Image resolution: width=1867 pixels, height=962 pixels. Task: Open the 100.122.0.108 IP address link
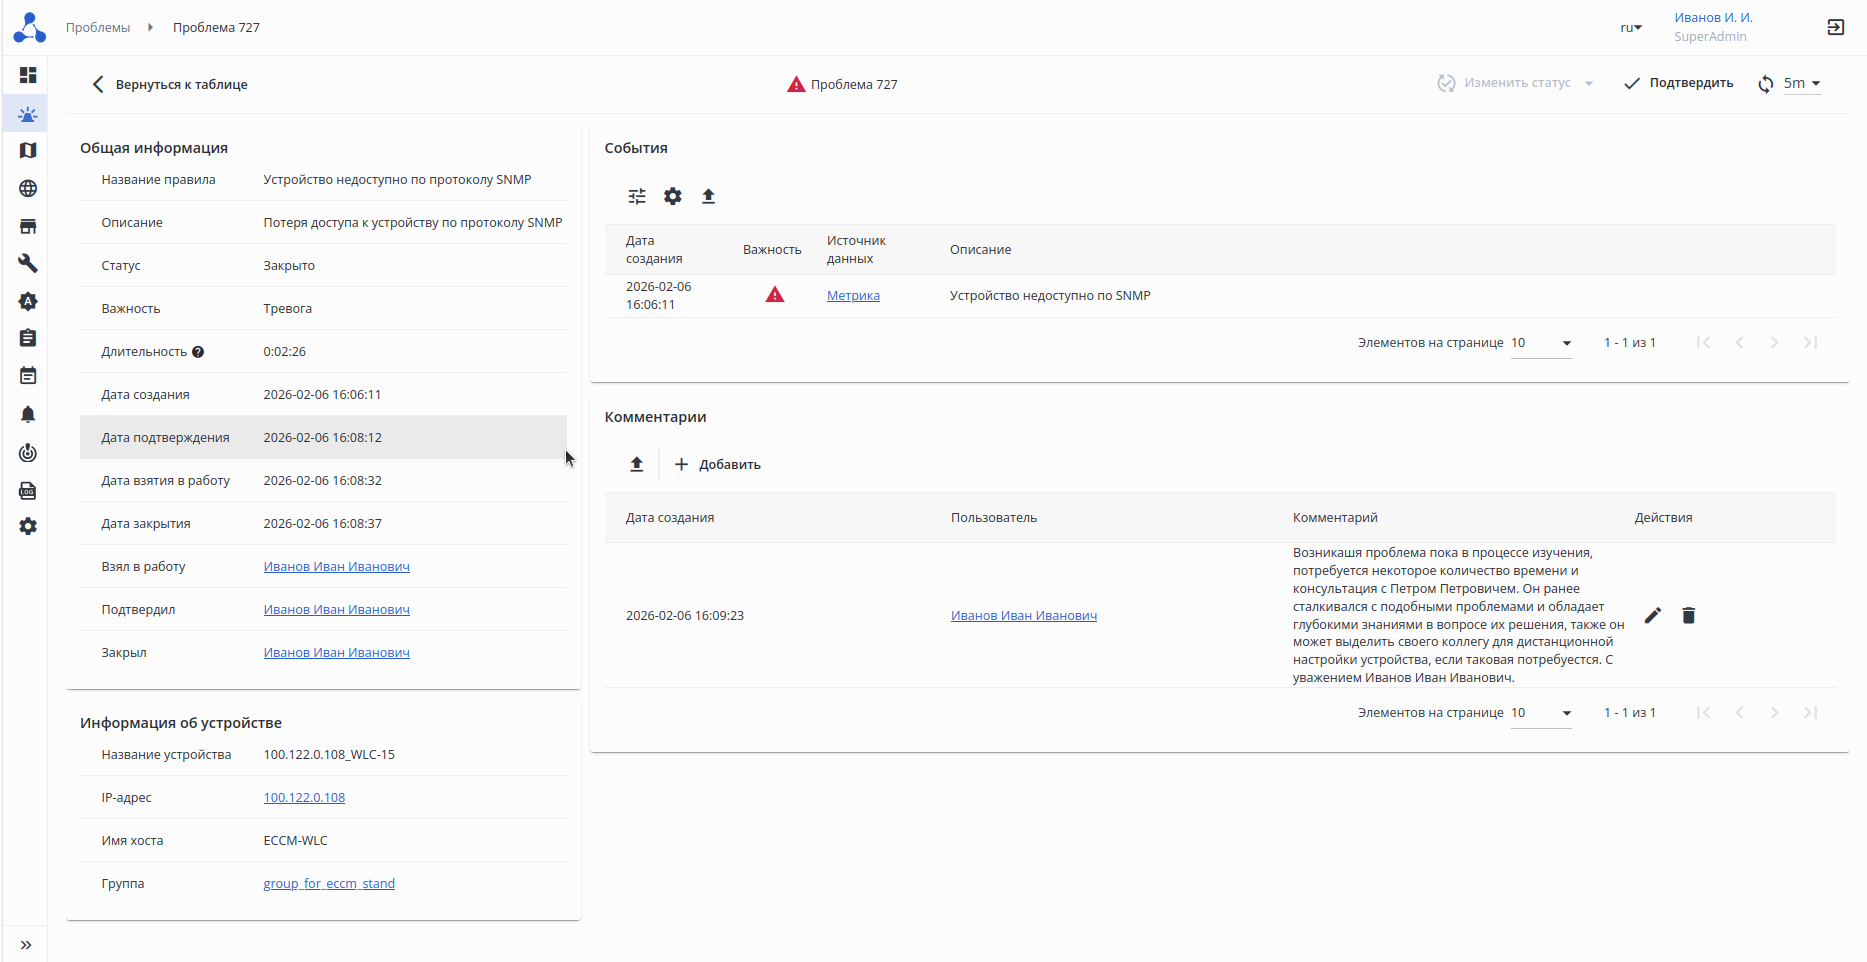[304, 798]
